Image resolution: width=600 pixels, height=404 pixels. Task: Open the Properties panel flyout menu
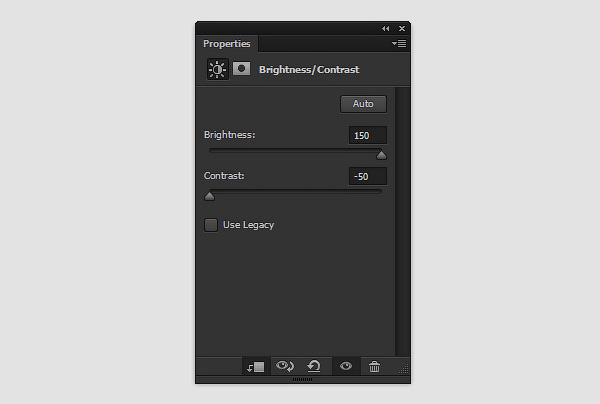399,44
